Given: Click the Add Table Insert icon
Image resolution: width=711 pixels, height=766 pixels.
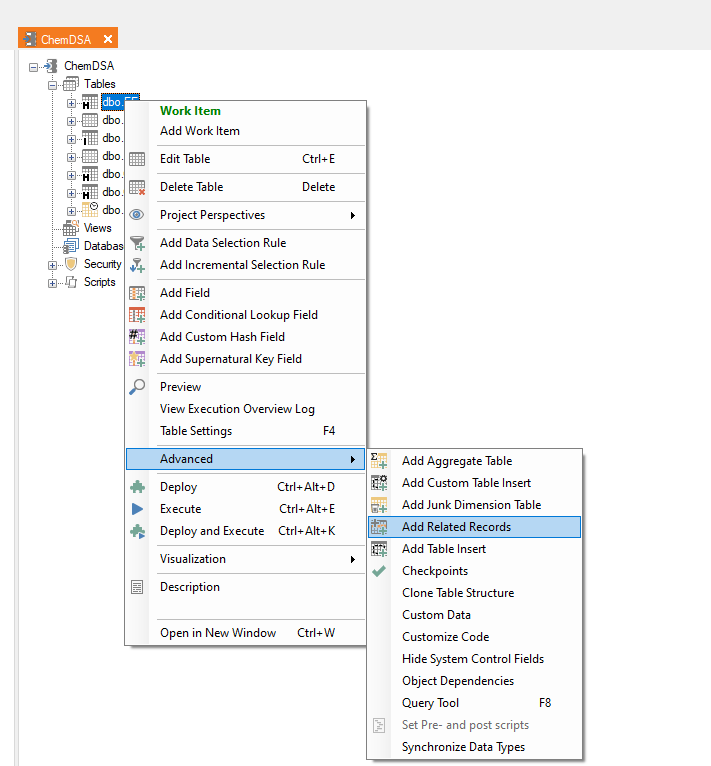Looking at the screenshot, I should click(x=379, y=549).
